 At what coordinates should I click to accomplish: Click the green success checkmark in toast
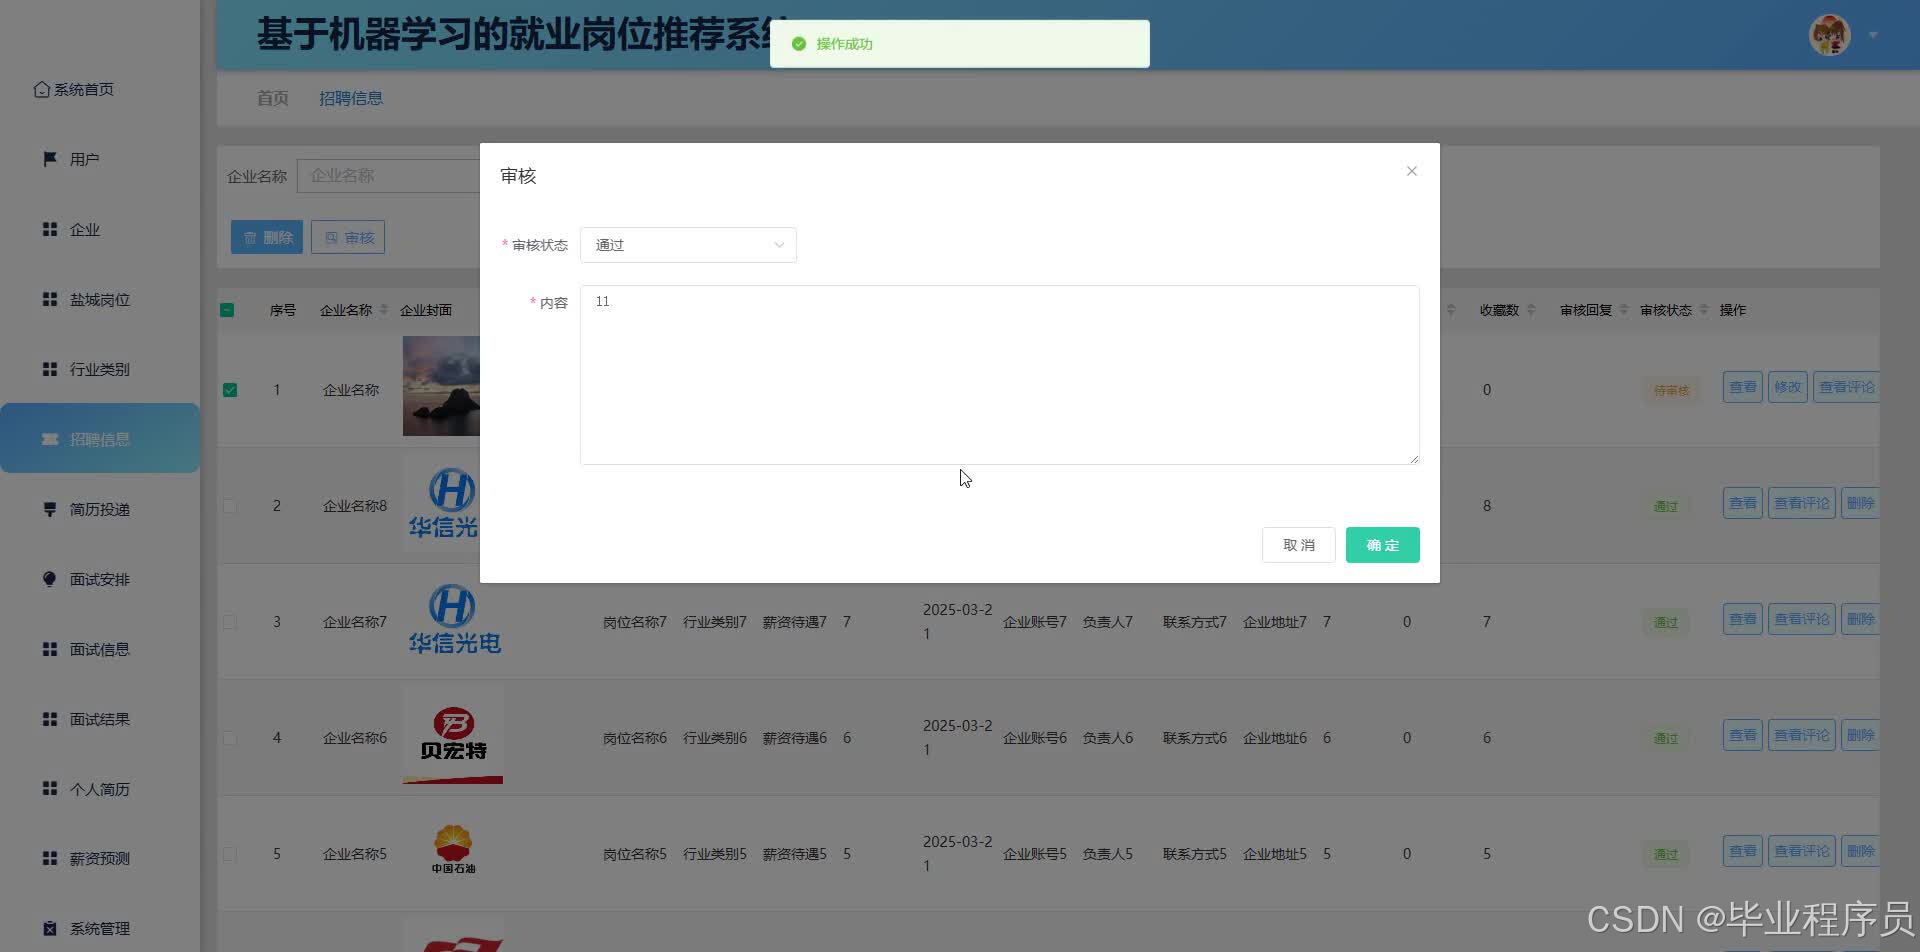point(798,43)
